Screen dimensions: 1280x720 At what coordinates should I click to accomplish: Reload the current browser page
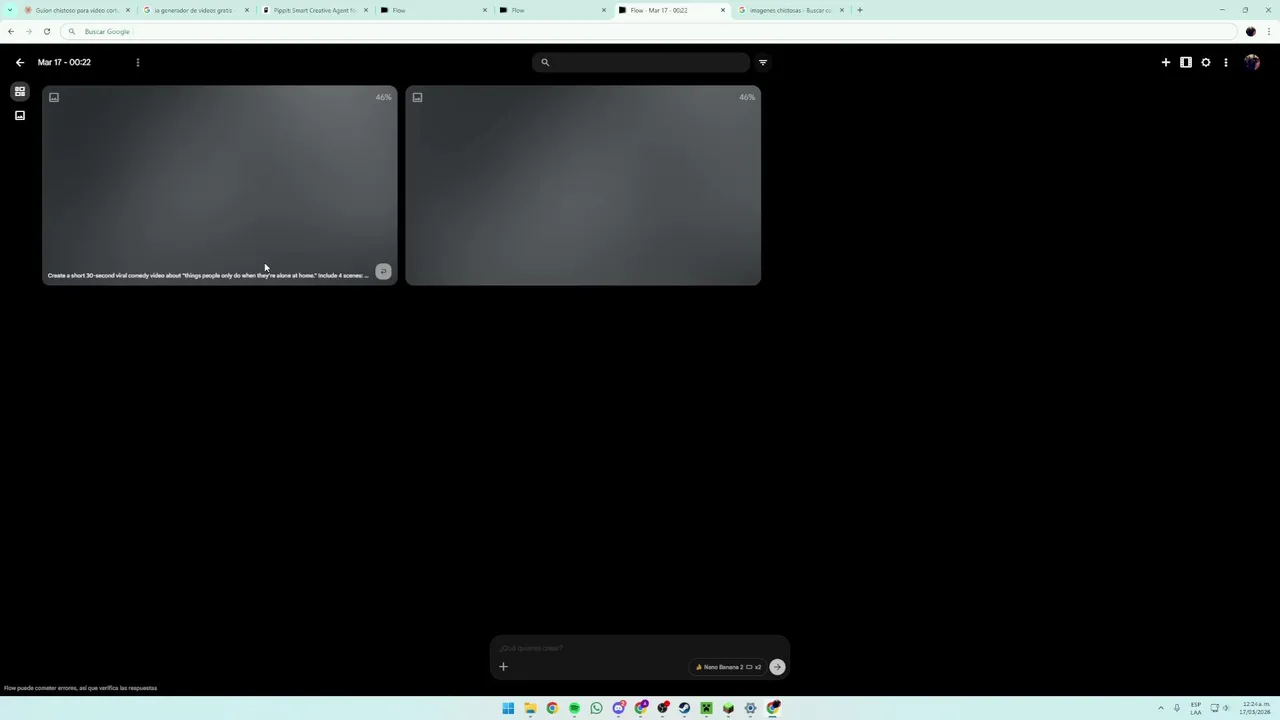tap(46, 31)
